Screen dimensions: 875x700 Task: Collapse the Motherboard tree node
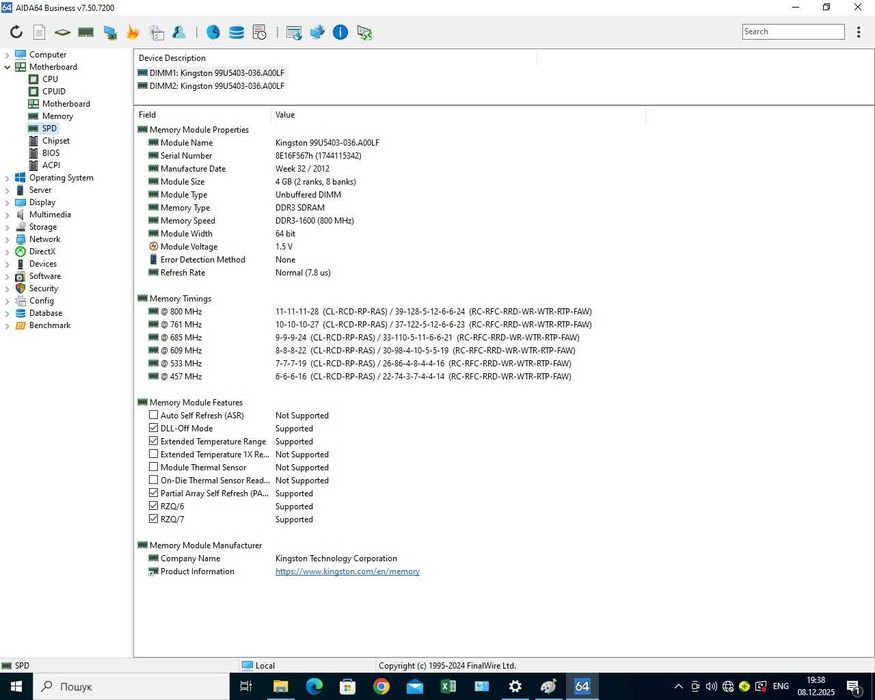click(7, 67)
